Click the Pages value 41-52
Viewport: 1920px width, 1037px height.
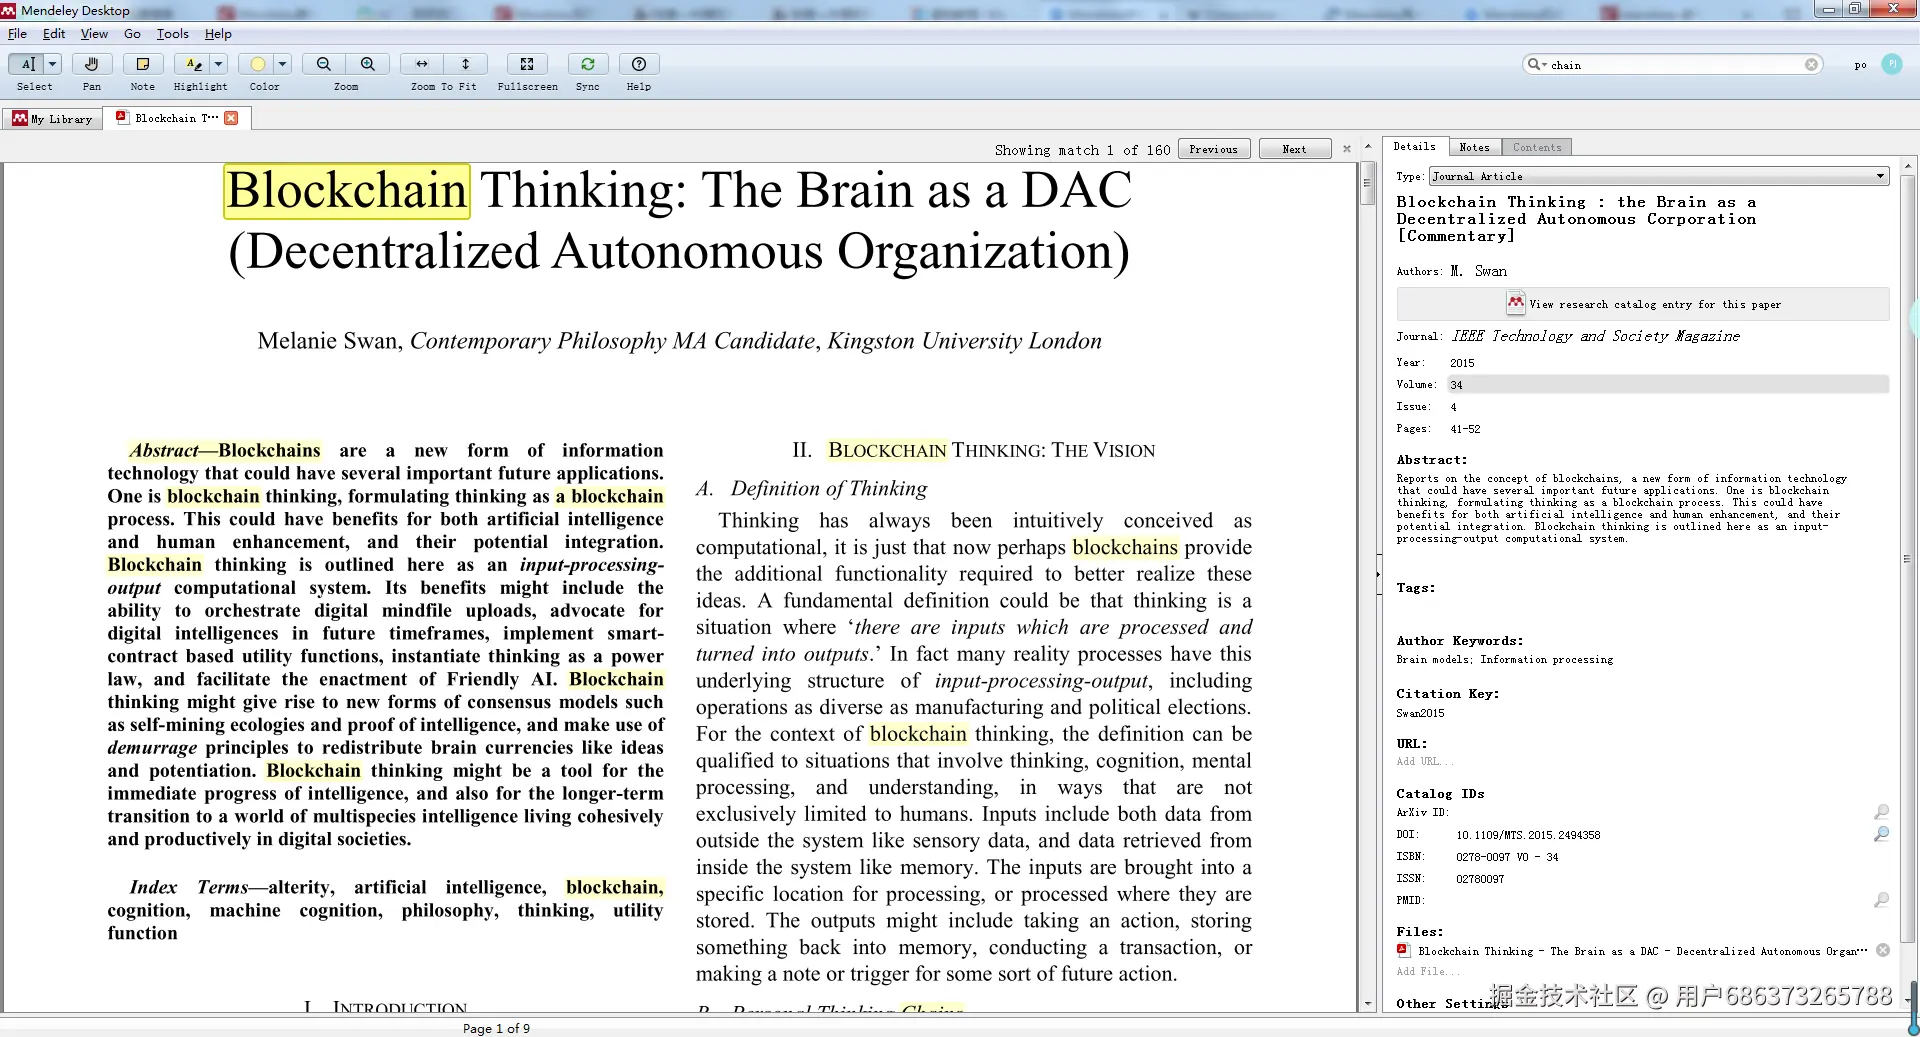[x=1465, y=429]
